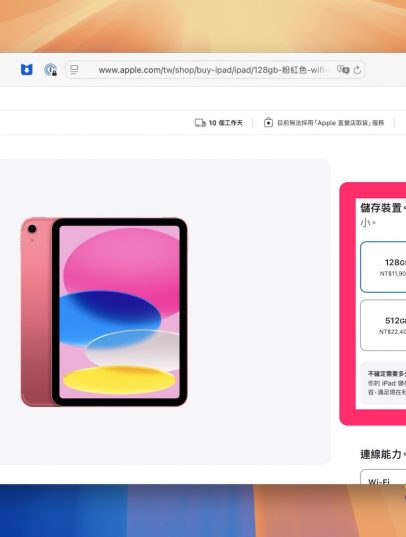The image size is (406, 537).
Task: Open the Apple 直營店取貨 pickup availability link
Action: click(x=331, y=123)
